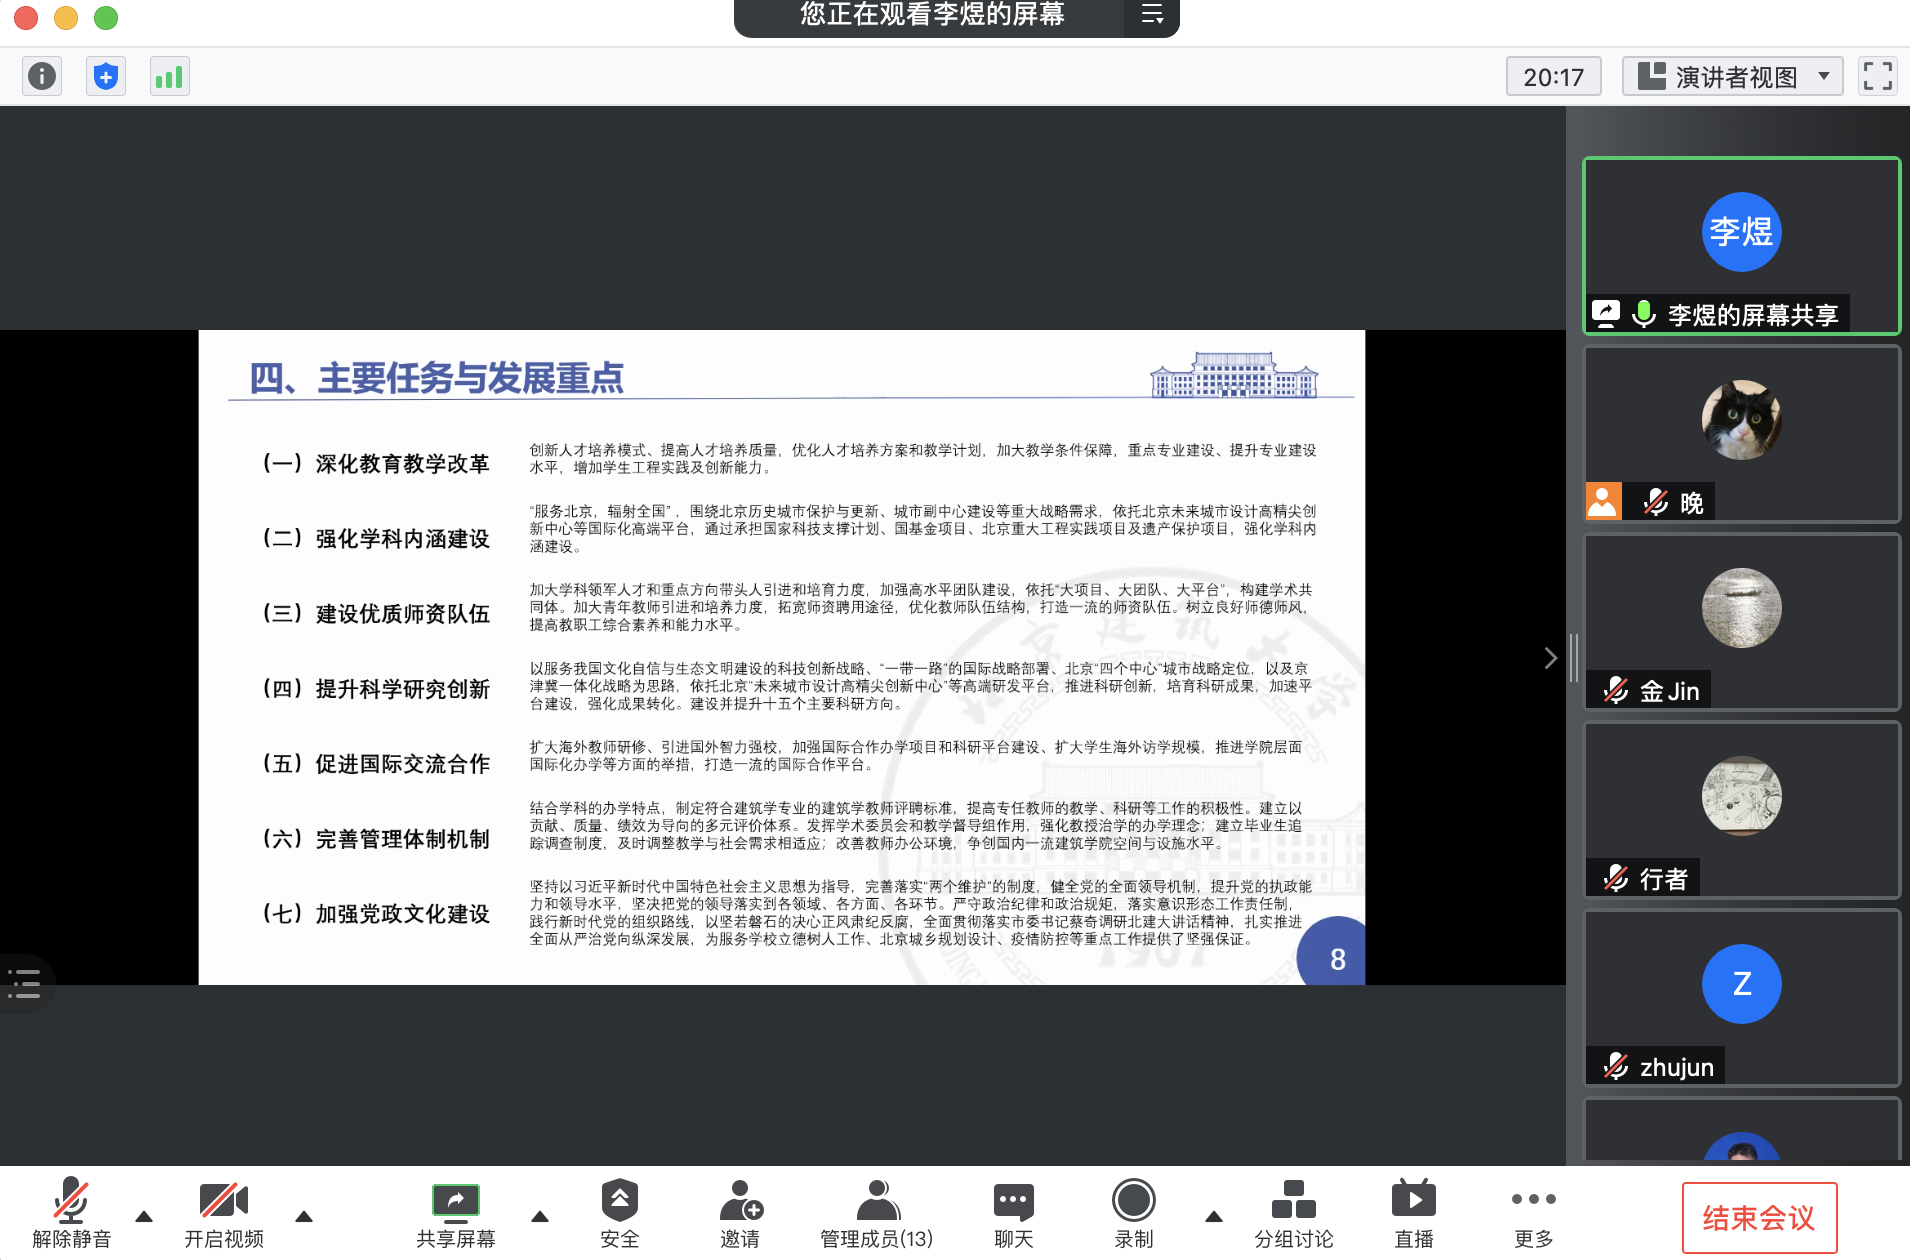This screenshot has height=1260, width=1910.
Task: Click the Invite (邀请) icon
Action: [x=740, y=1212]
